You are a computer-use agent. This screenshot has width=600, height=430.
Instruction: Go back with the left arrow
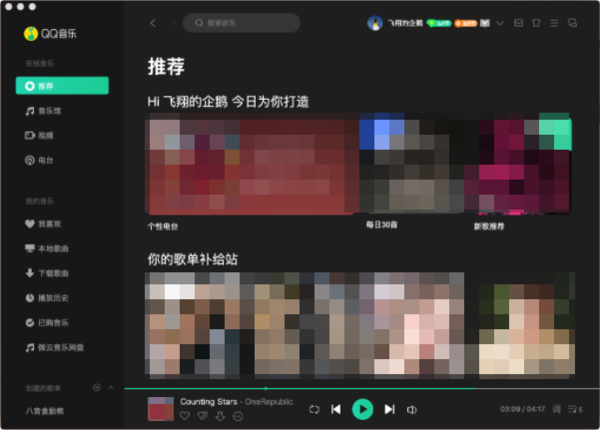[x=153, y=23]
